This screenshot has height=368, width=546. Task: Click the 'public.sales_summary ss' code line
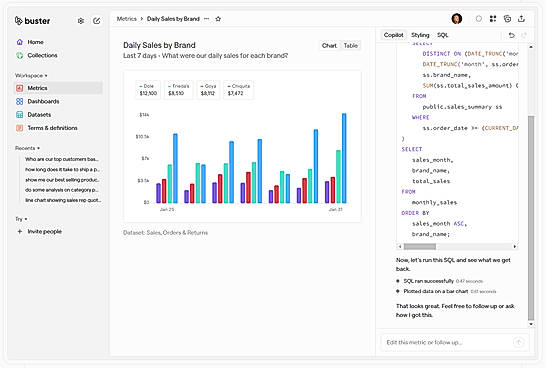coord(462,107)
